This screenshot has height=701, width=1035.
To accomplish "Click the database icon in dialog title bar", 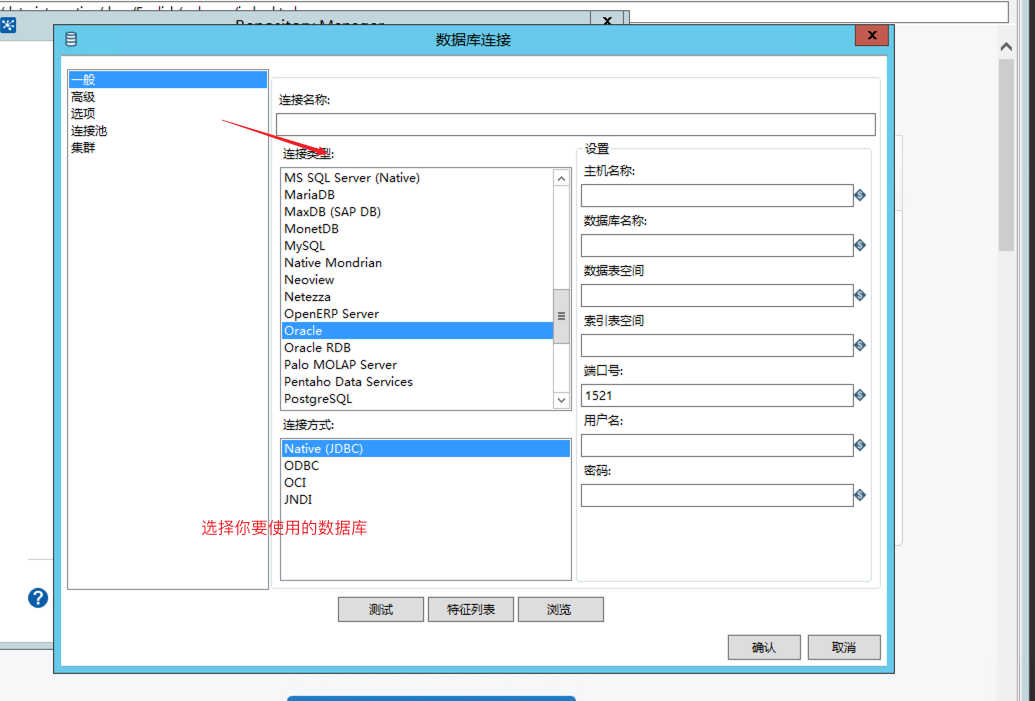I will [x=71, y=40].
